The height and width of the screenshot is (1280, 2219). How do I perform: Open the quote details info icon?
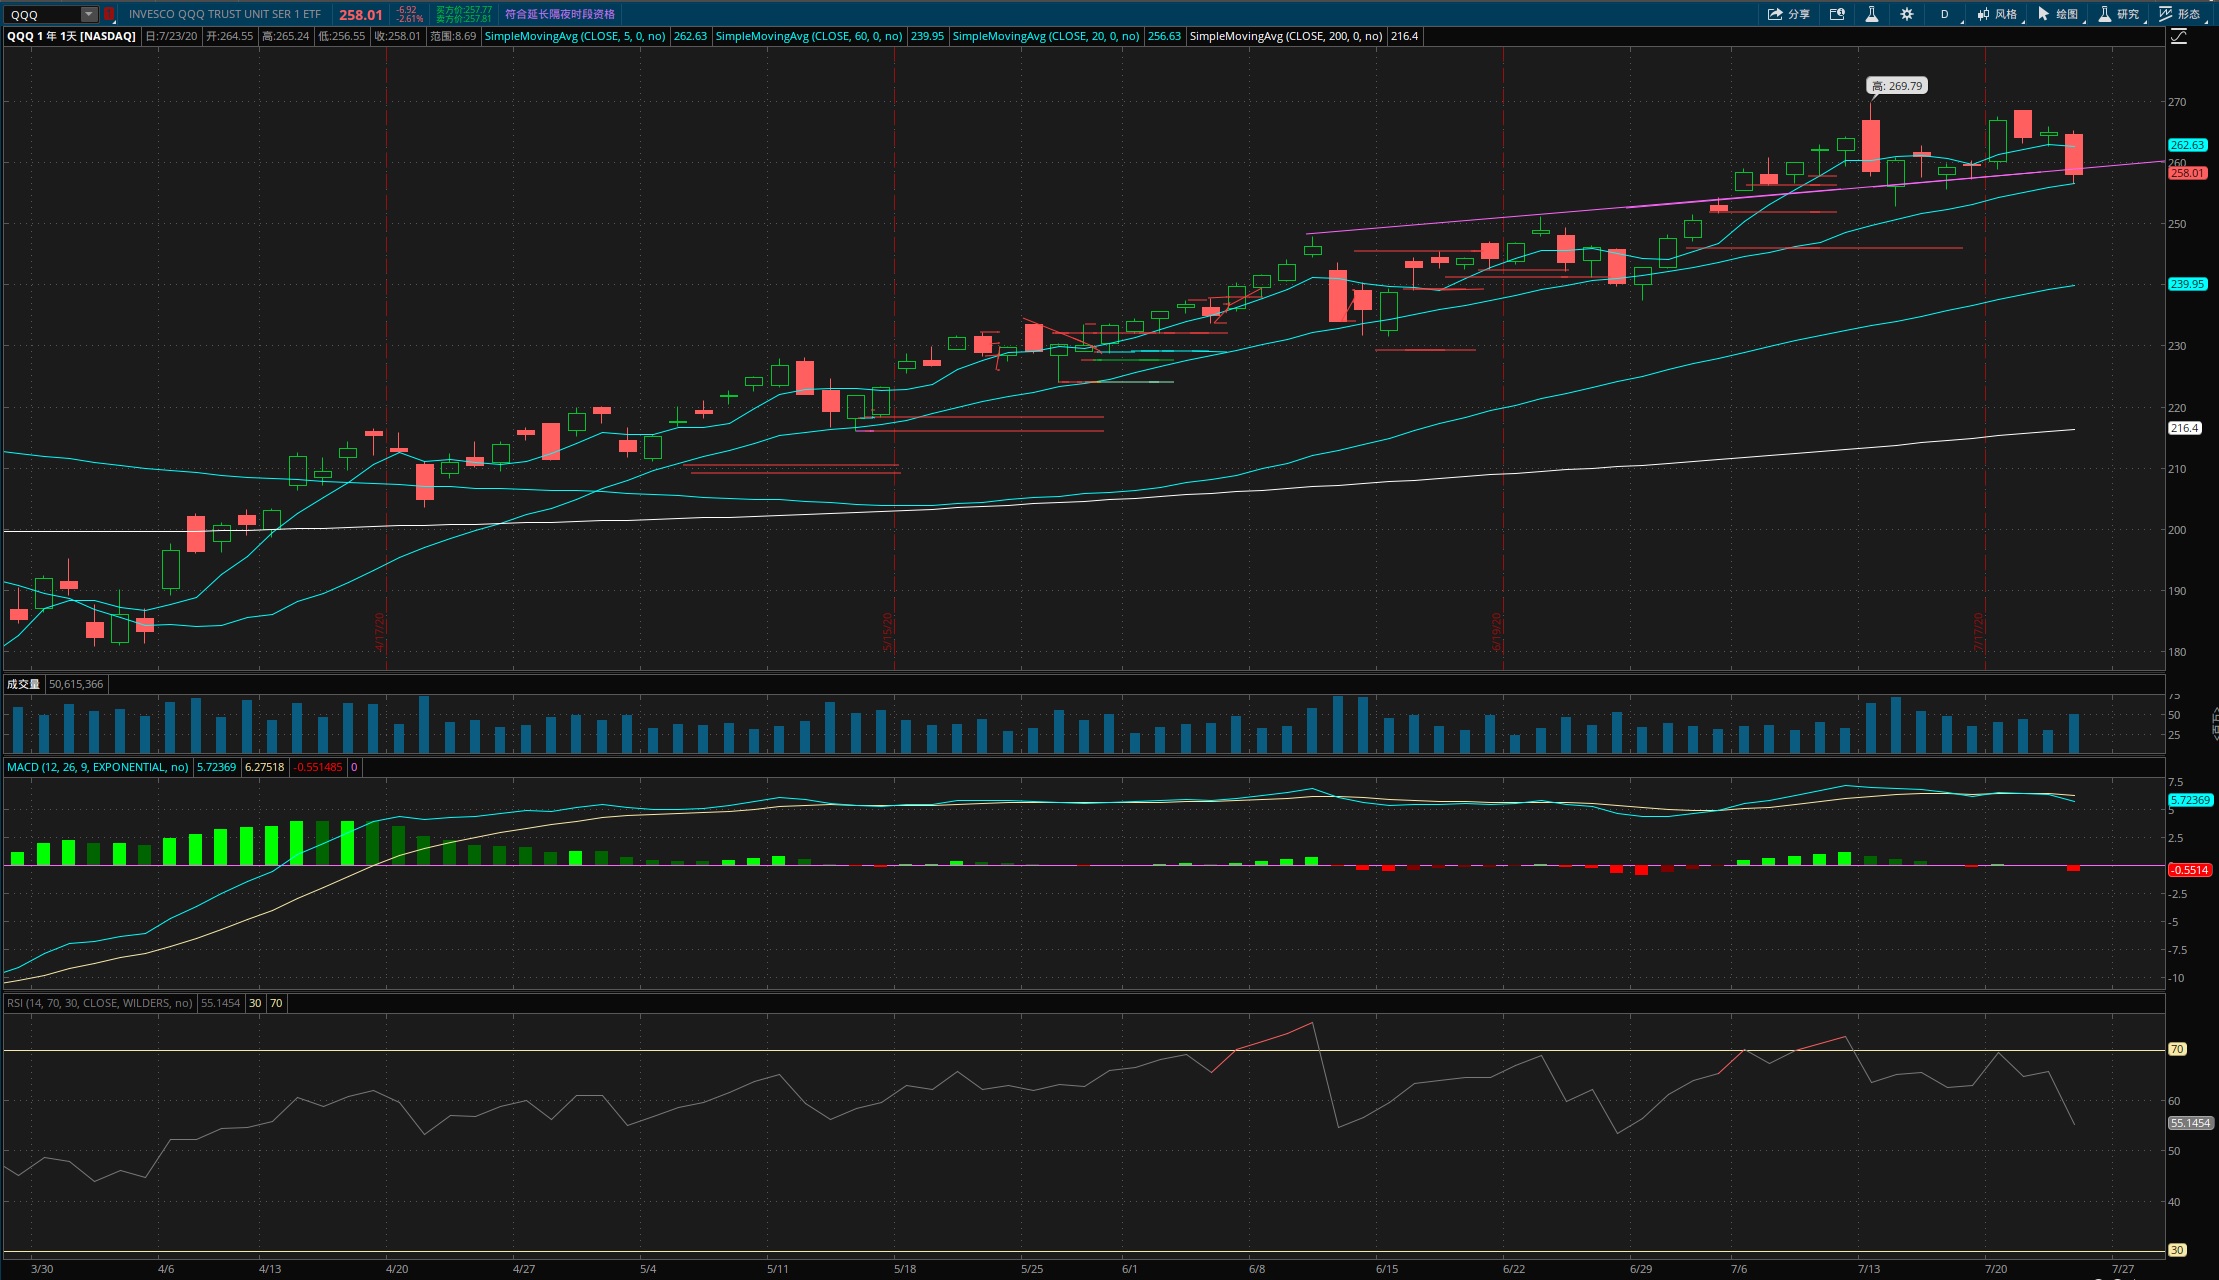pyautogui.click(x=1836, y=14)
